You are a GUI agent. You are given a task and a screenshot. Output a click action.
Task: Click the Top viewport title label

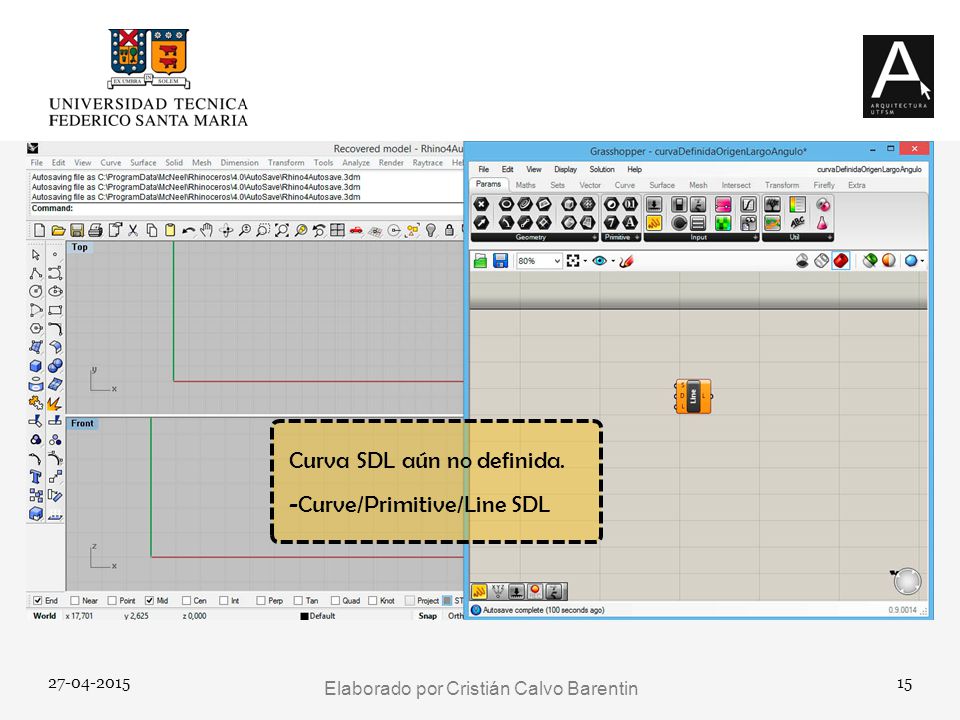point(80,247)
